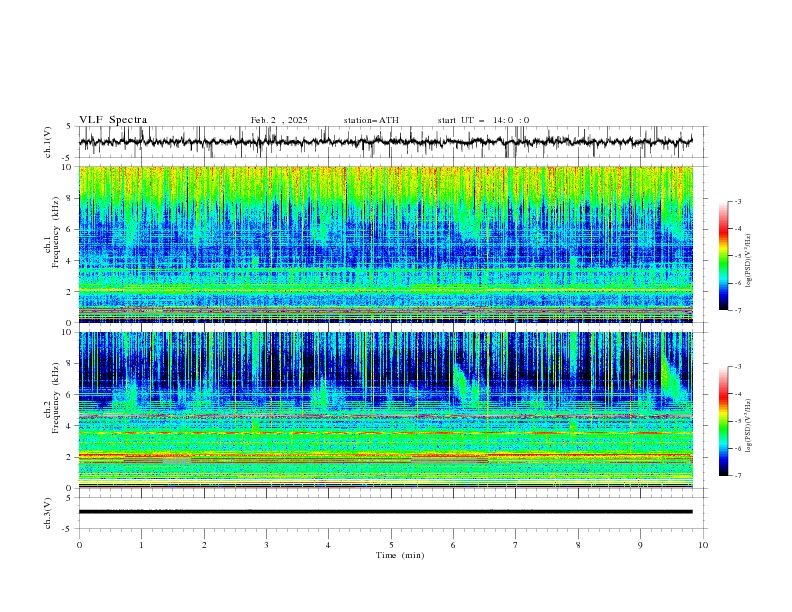Click the "ch.2 Frequency (kHz)" axis label
The image size is (792, 612).
(52, 398)
